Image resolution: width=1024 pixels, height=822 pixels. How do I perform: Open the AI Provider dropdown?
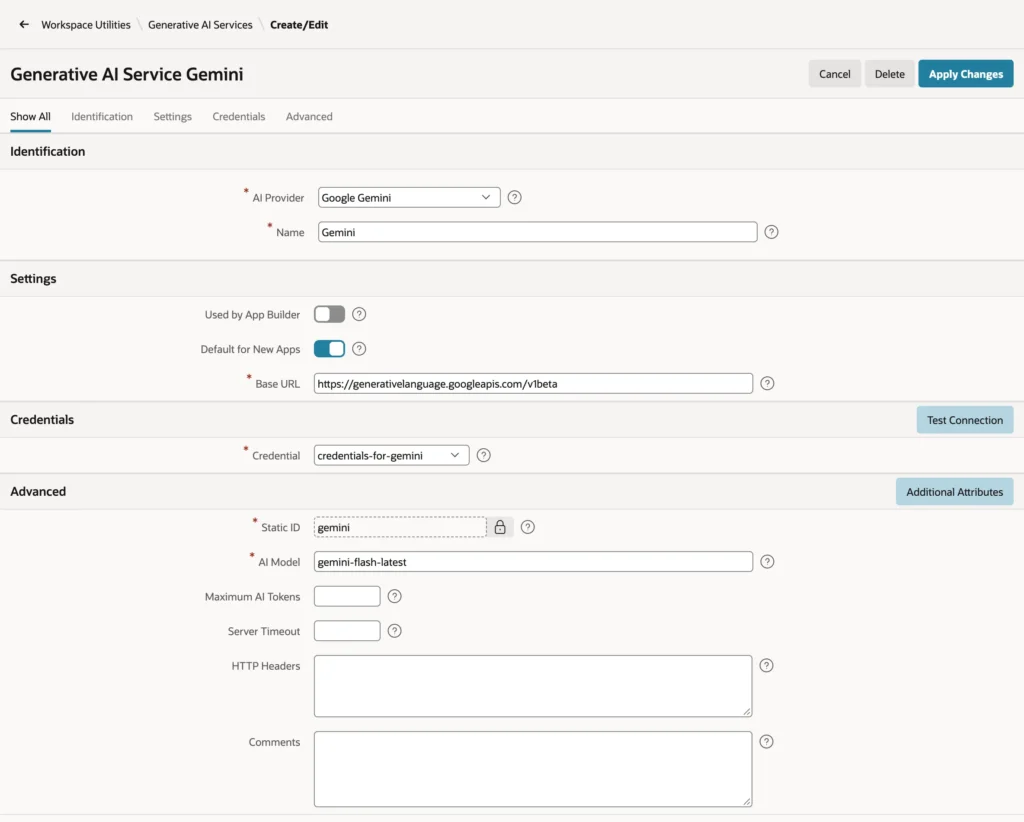point(409,197)
